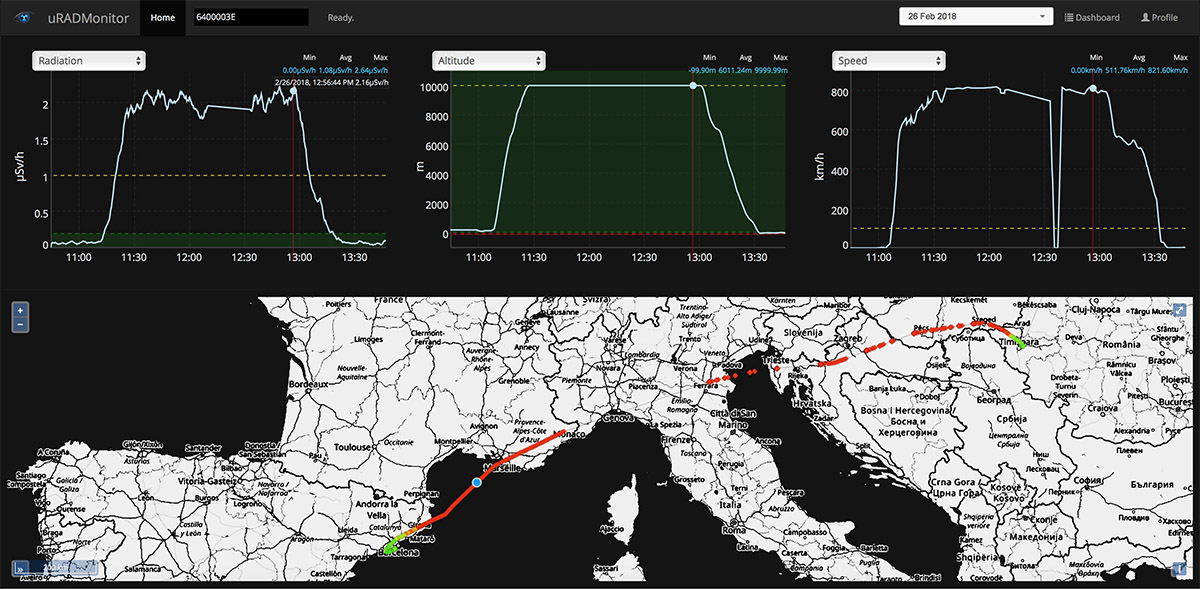The height and width of the screenshot is (589, 1200).
Task: Open the 26 Feb 2018 date selector
Action: pos(976,17)
